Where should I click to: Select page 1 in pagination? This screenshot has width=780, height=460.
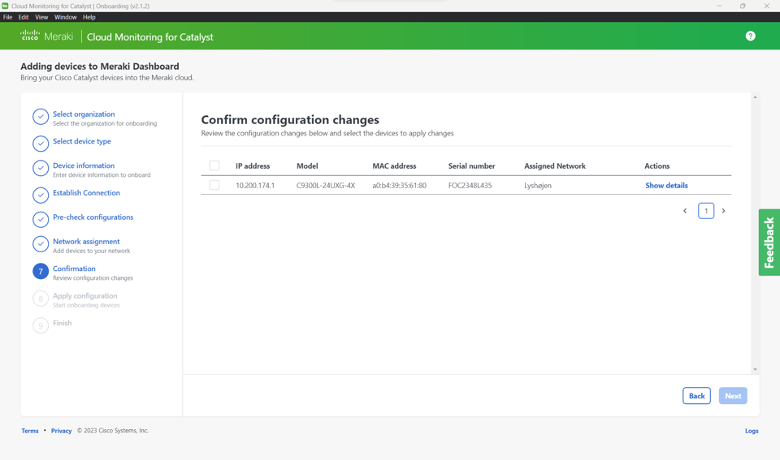pyautogui.click(x=706, y=211)
